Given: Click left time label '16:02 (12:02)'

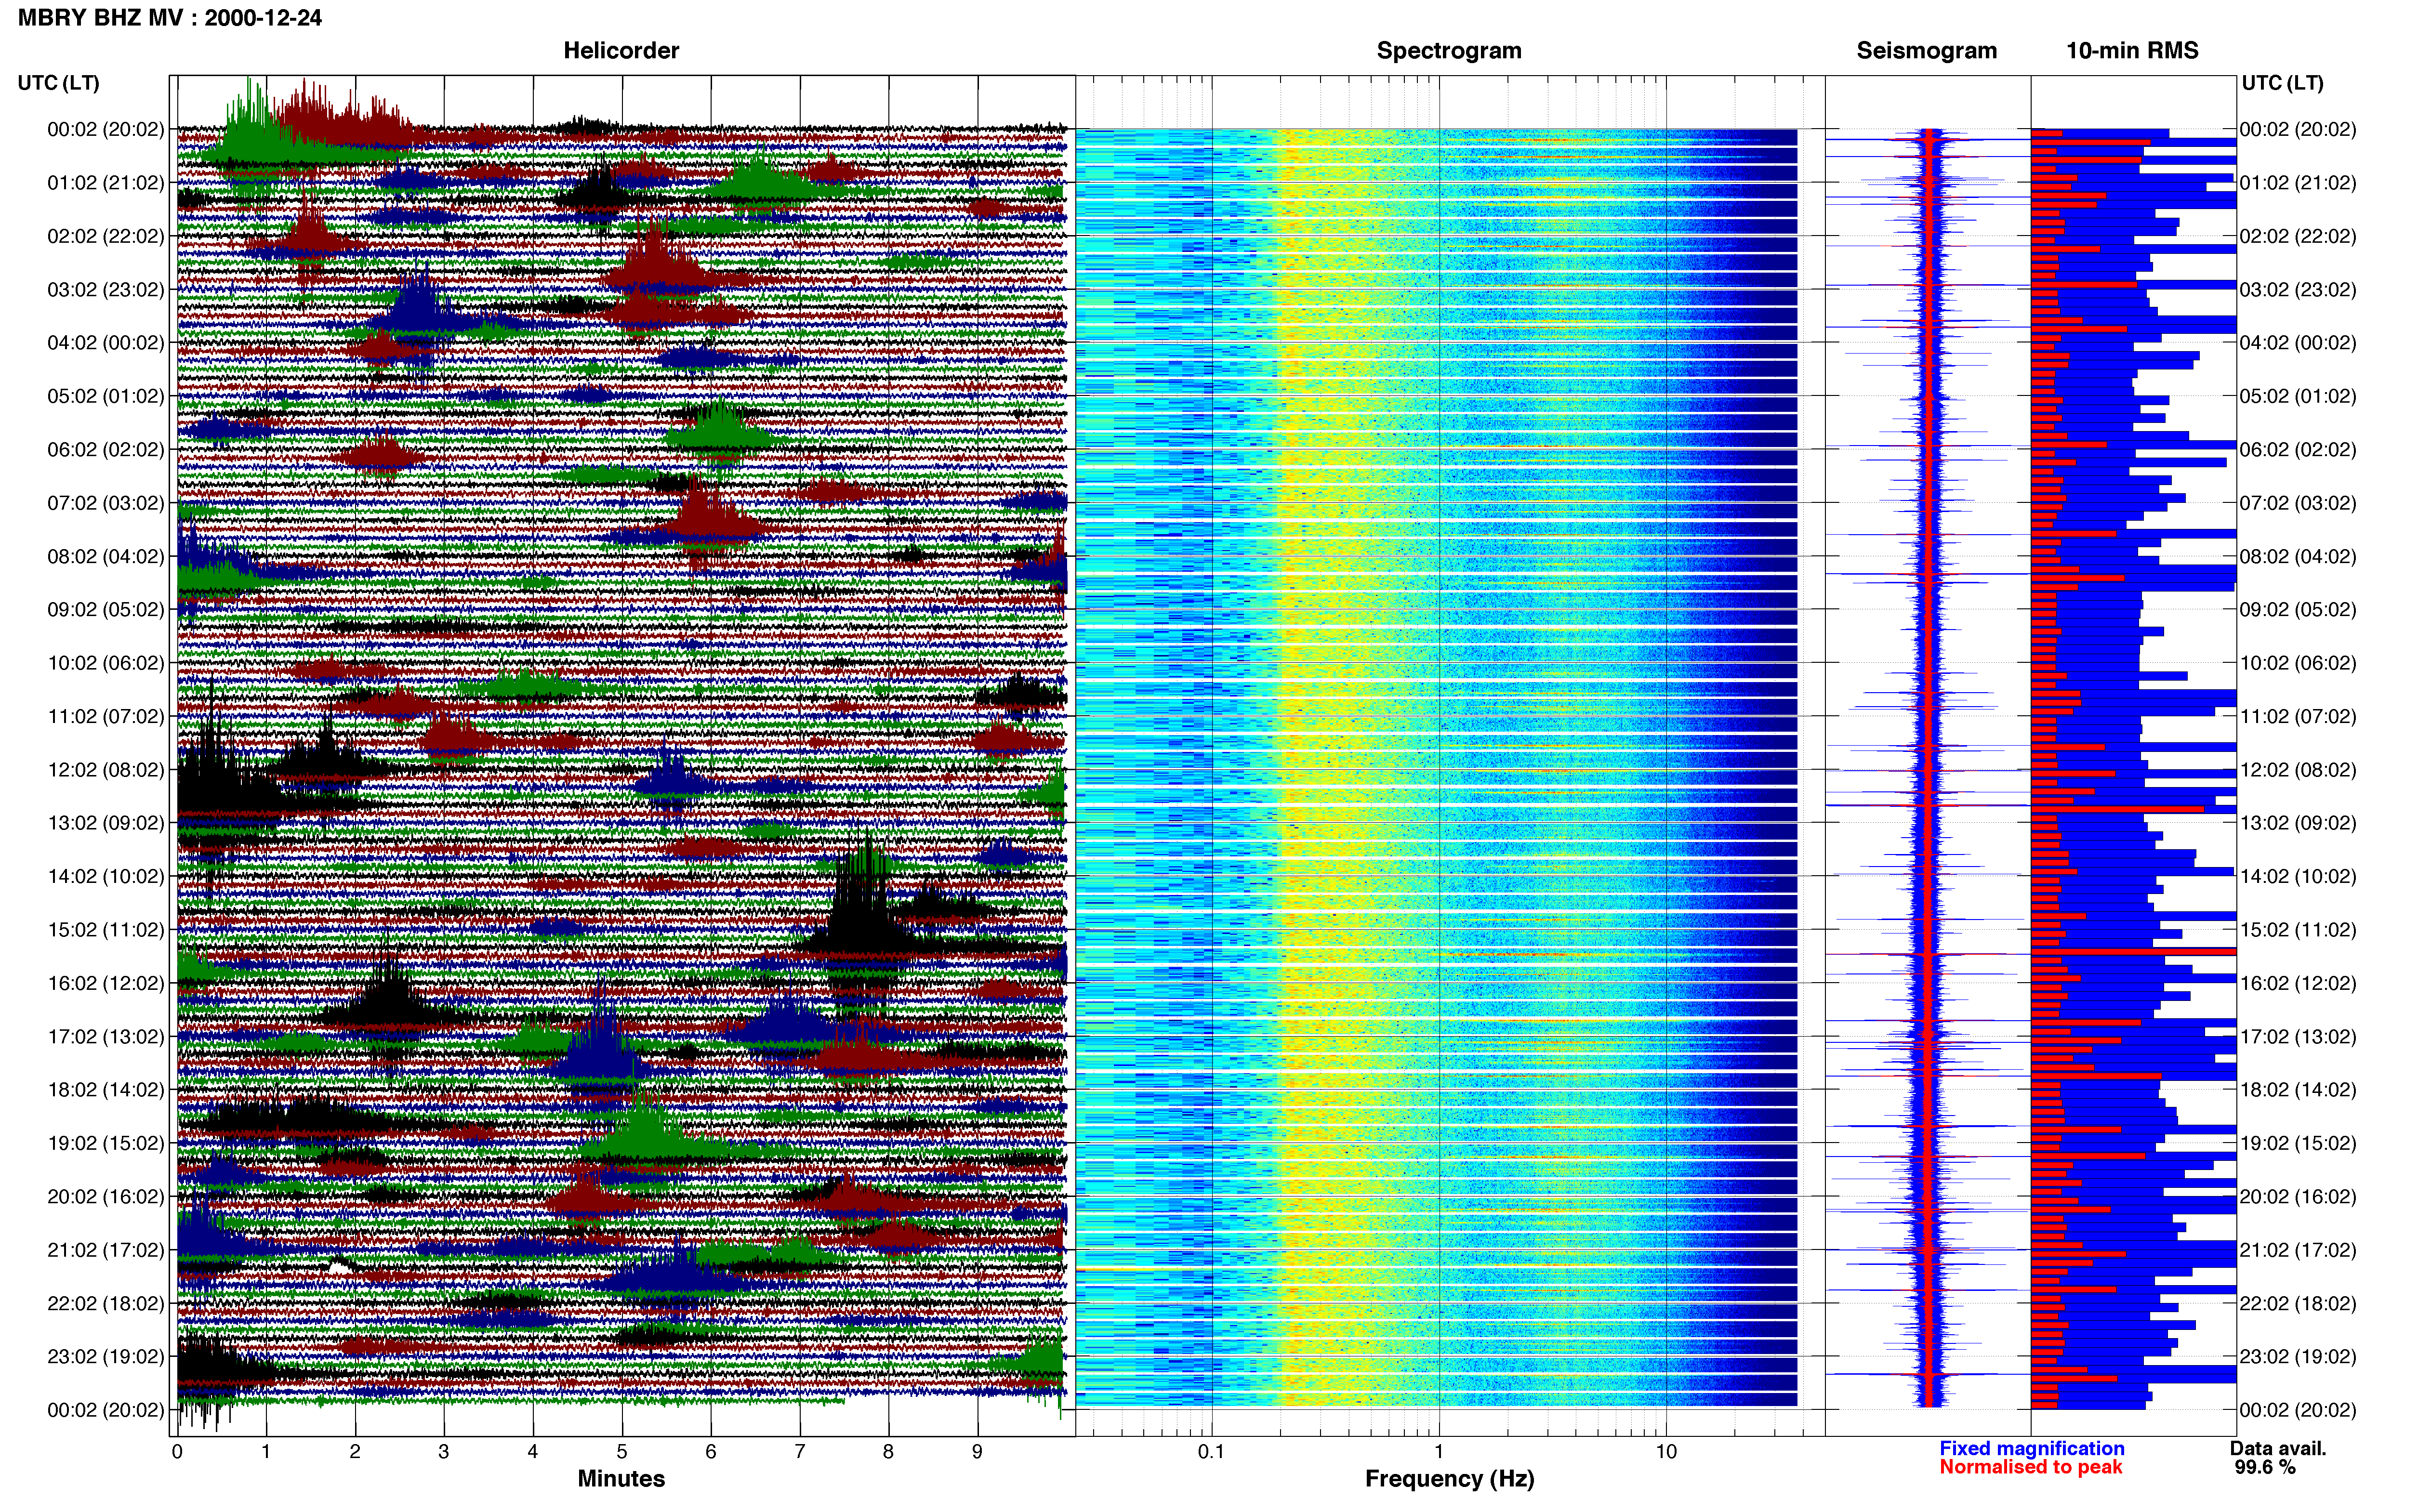Looking at the screenshot, I should click(x=106, y=983).
